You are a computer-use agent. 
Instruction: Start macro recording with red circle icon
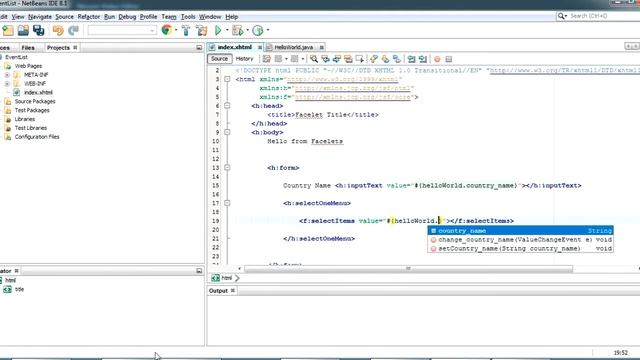(x=437, y=59)
